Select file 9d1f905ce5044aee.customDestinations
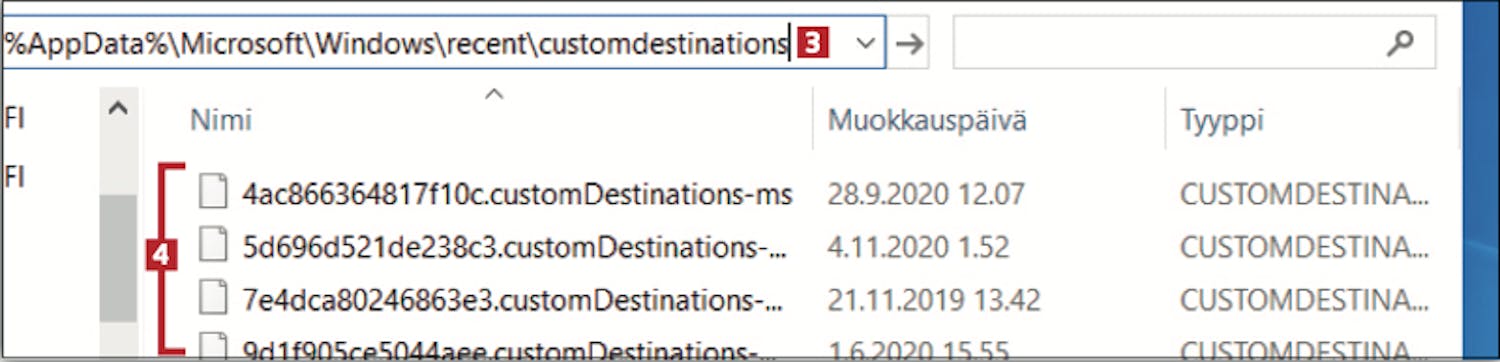This screenshot has width=1500, height=362. 508,351
